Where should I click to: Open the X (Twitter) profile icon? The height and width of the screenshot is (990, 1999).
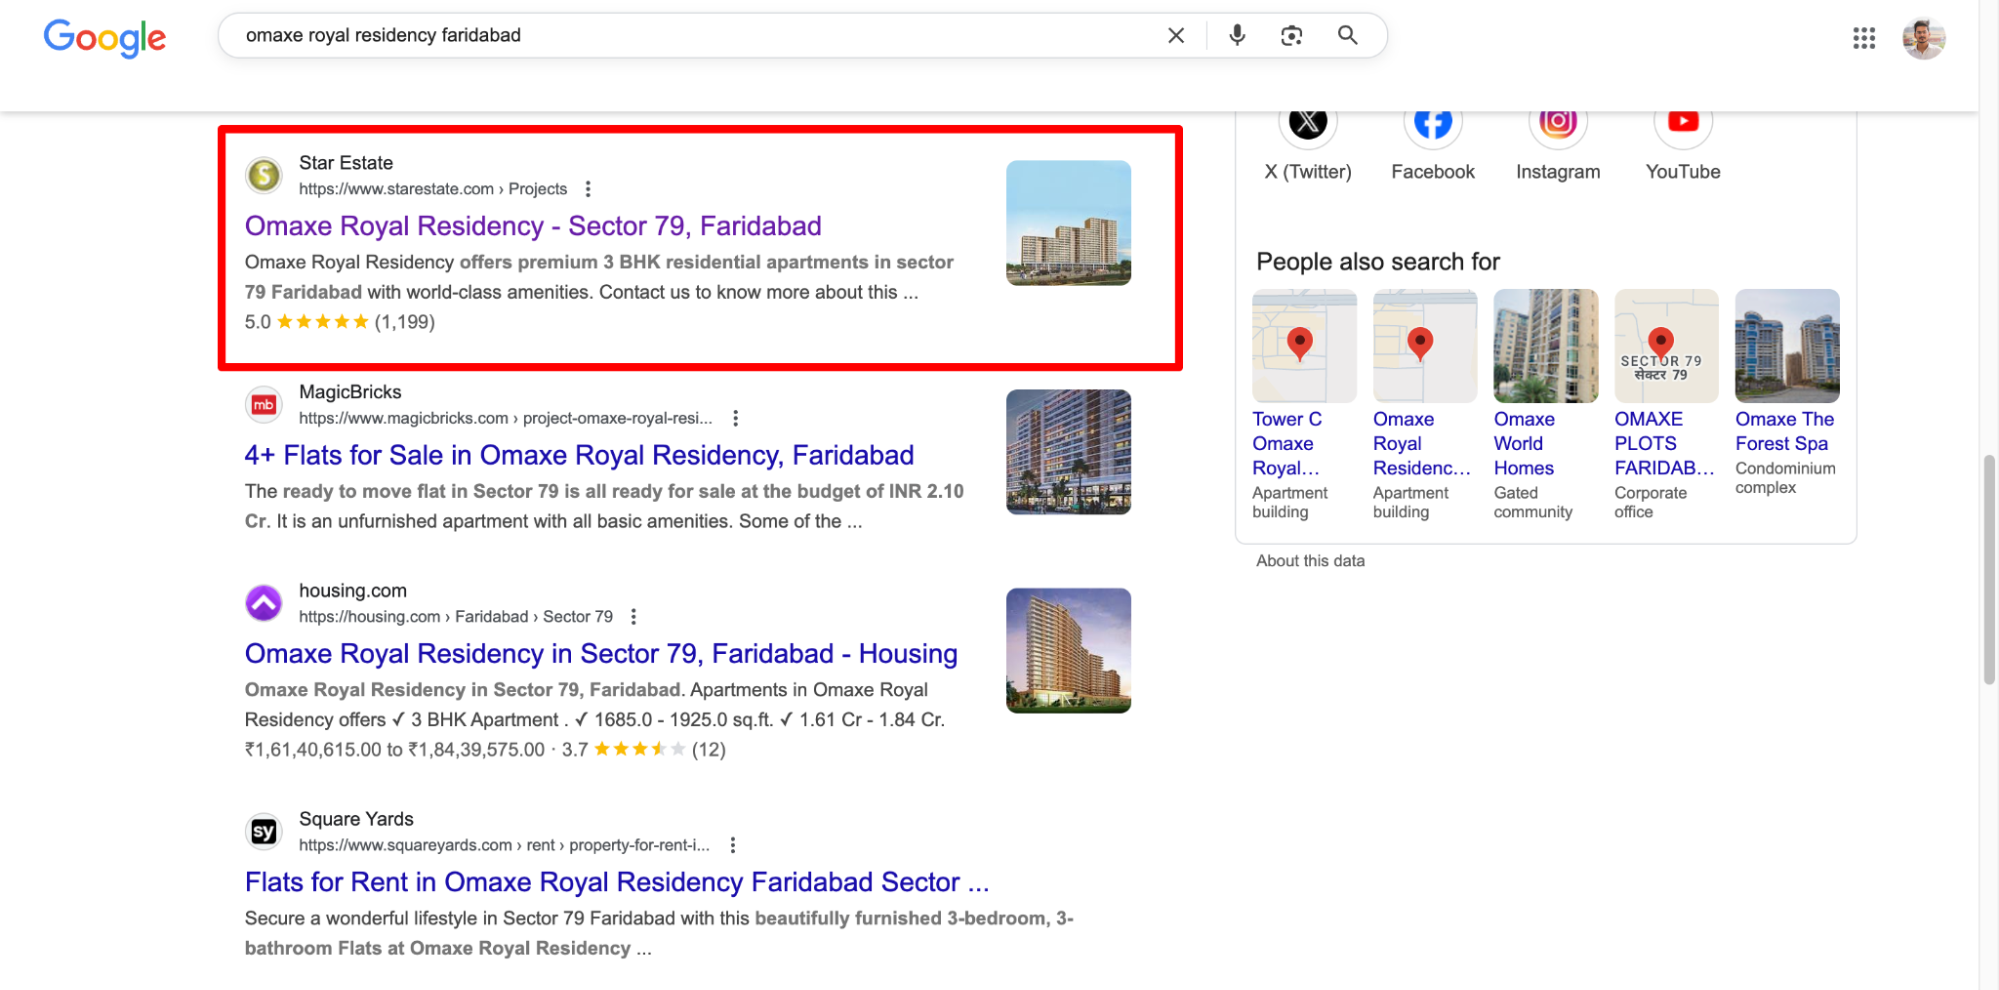1308,124
